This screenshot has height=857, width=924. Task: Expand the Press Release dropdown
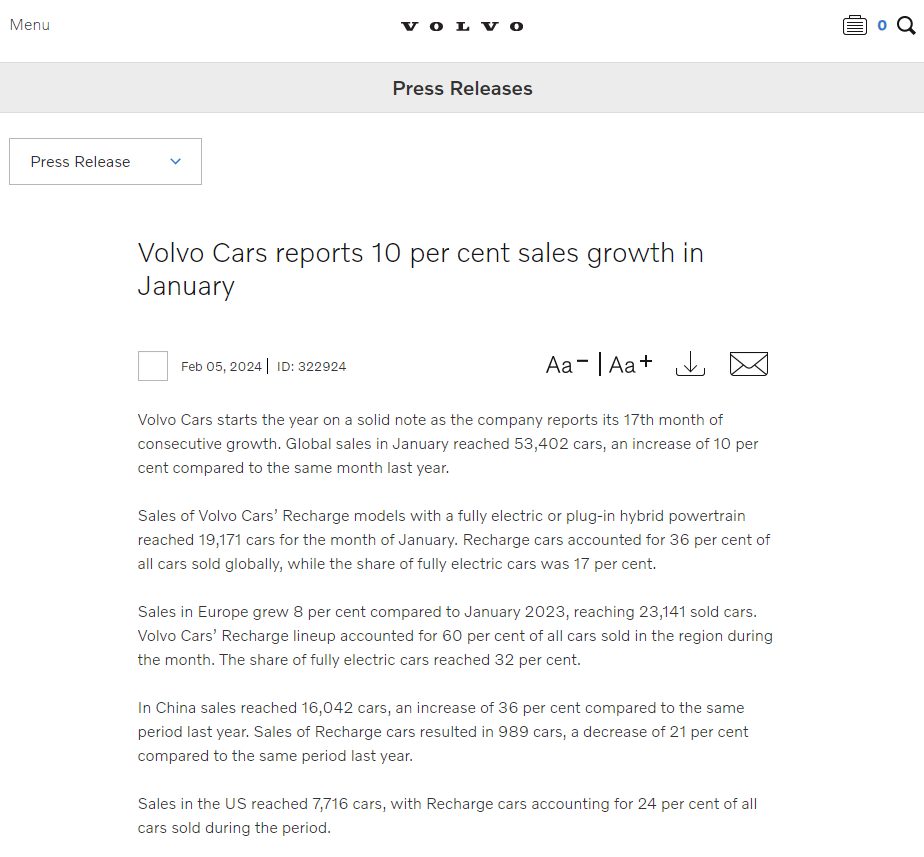tap(105, 161)
